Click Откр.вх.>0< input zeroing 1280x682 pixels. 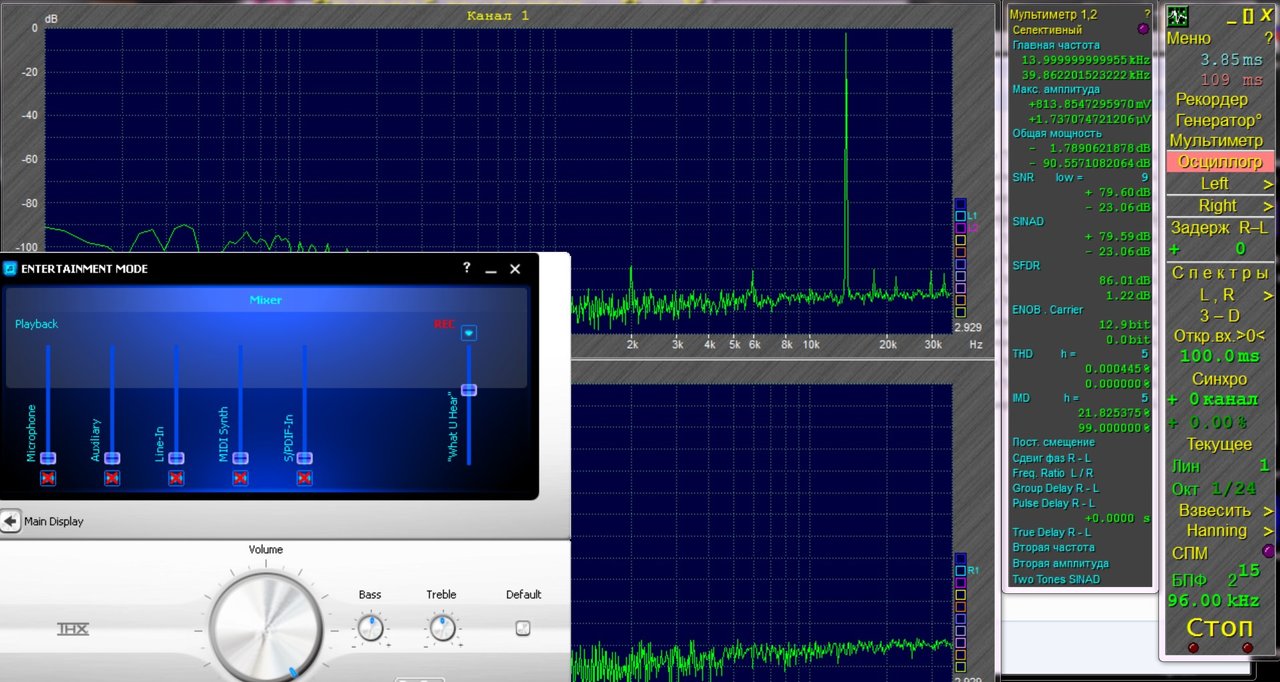[1220, 335]
